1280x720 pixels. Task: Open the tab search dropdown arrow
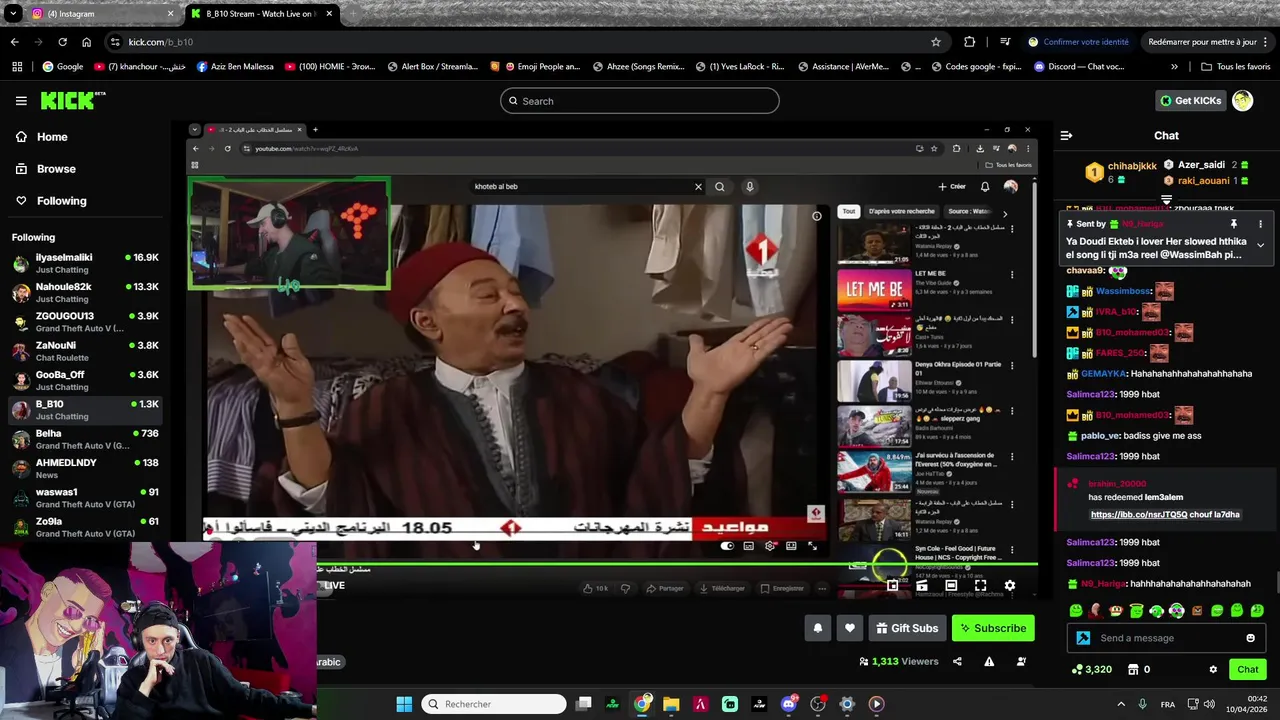12,14
